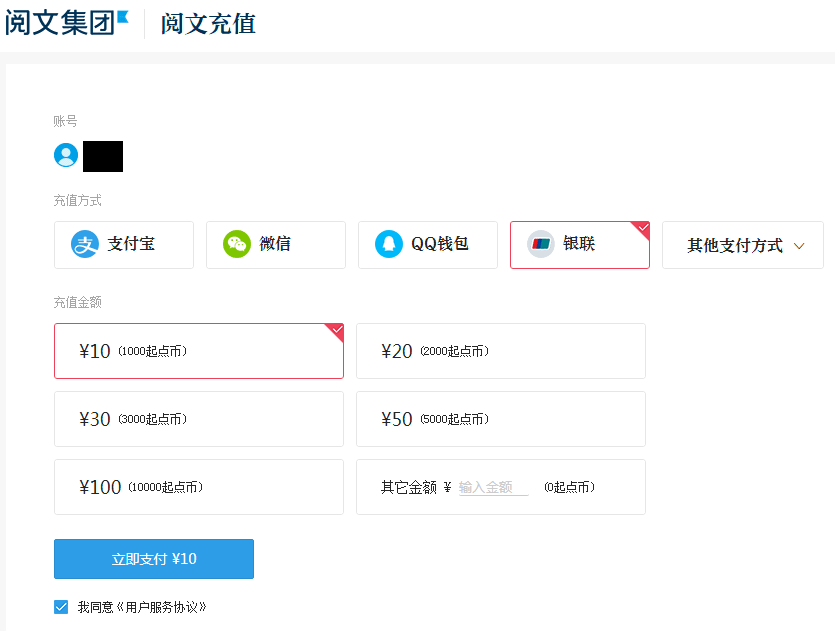Choose the ¥100 (10000起点币) amount
The width and height of the screenshot is (835, 631).
pos(199,487)
